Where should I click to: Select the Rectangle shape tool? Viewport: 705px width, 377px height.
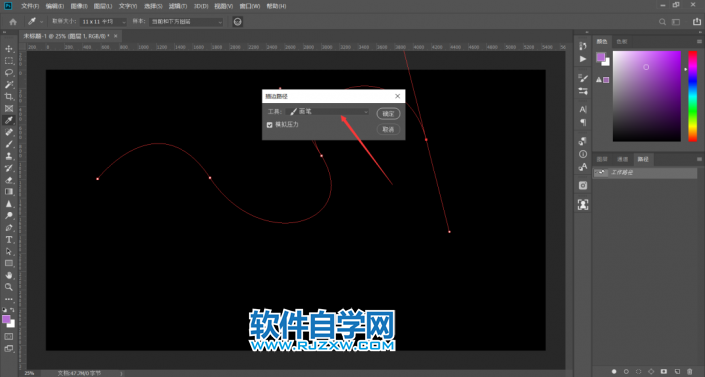pos(9,263)
